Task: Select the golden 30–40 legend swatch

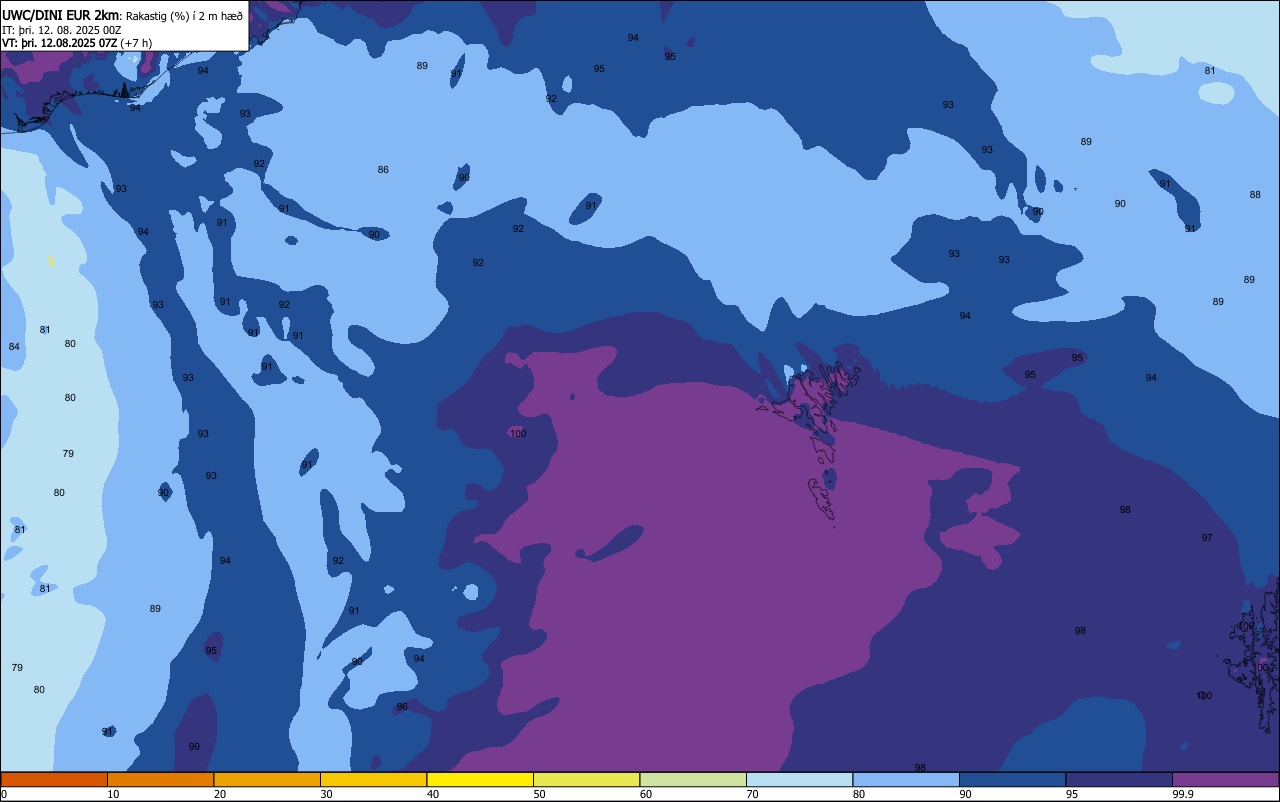Action: click(x=373, y=779)
